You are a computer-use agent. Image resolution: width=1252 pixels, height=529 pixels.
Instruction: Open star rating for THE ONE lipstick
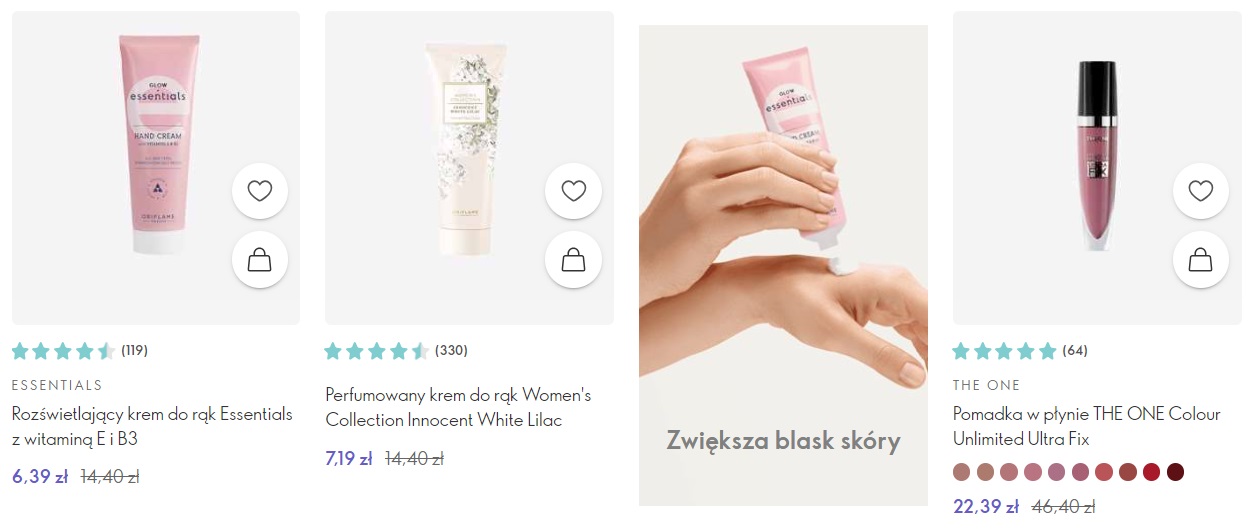coord(1005,351)
